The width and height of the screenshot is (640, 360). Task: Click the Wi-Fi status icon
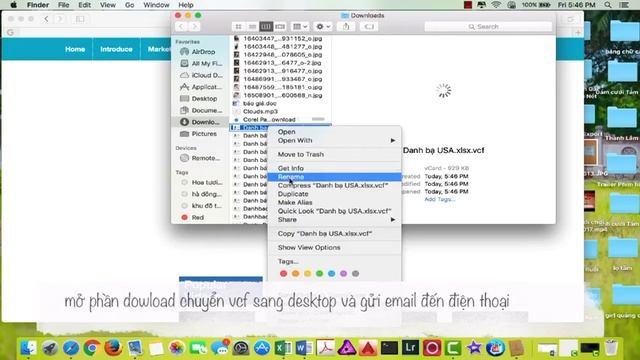[496, 5]
